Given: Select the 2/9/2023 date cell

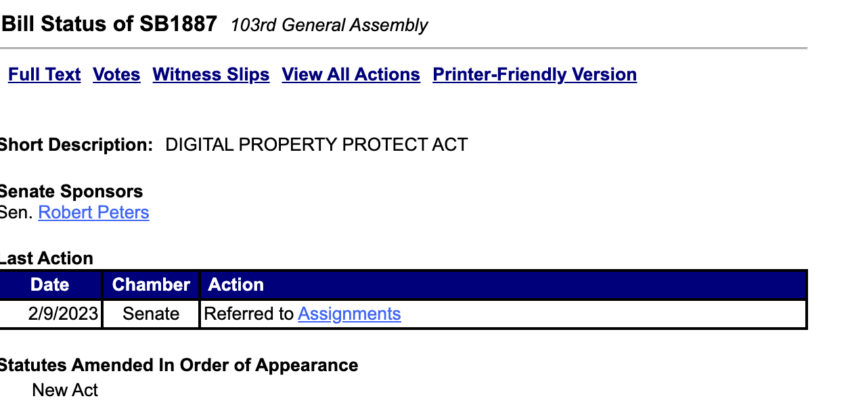Looking at the screenshot, I should 63,314.
